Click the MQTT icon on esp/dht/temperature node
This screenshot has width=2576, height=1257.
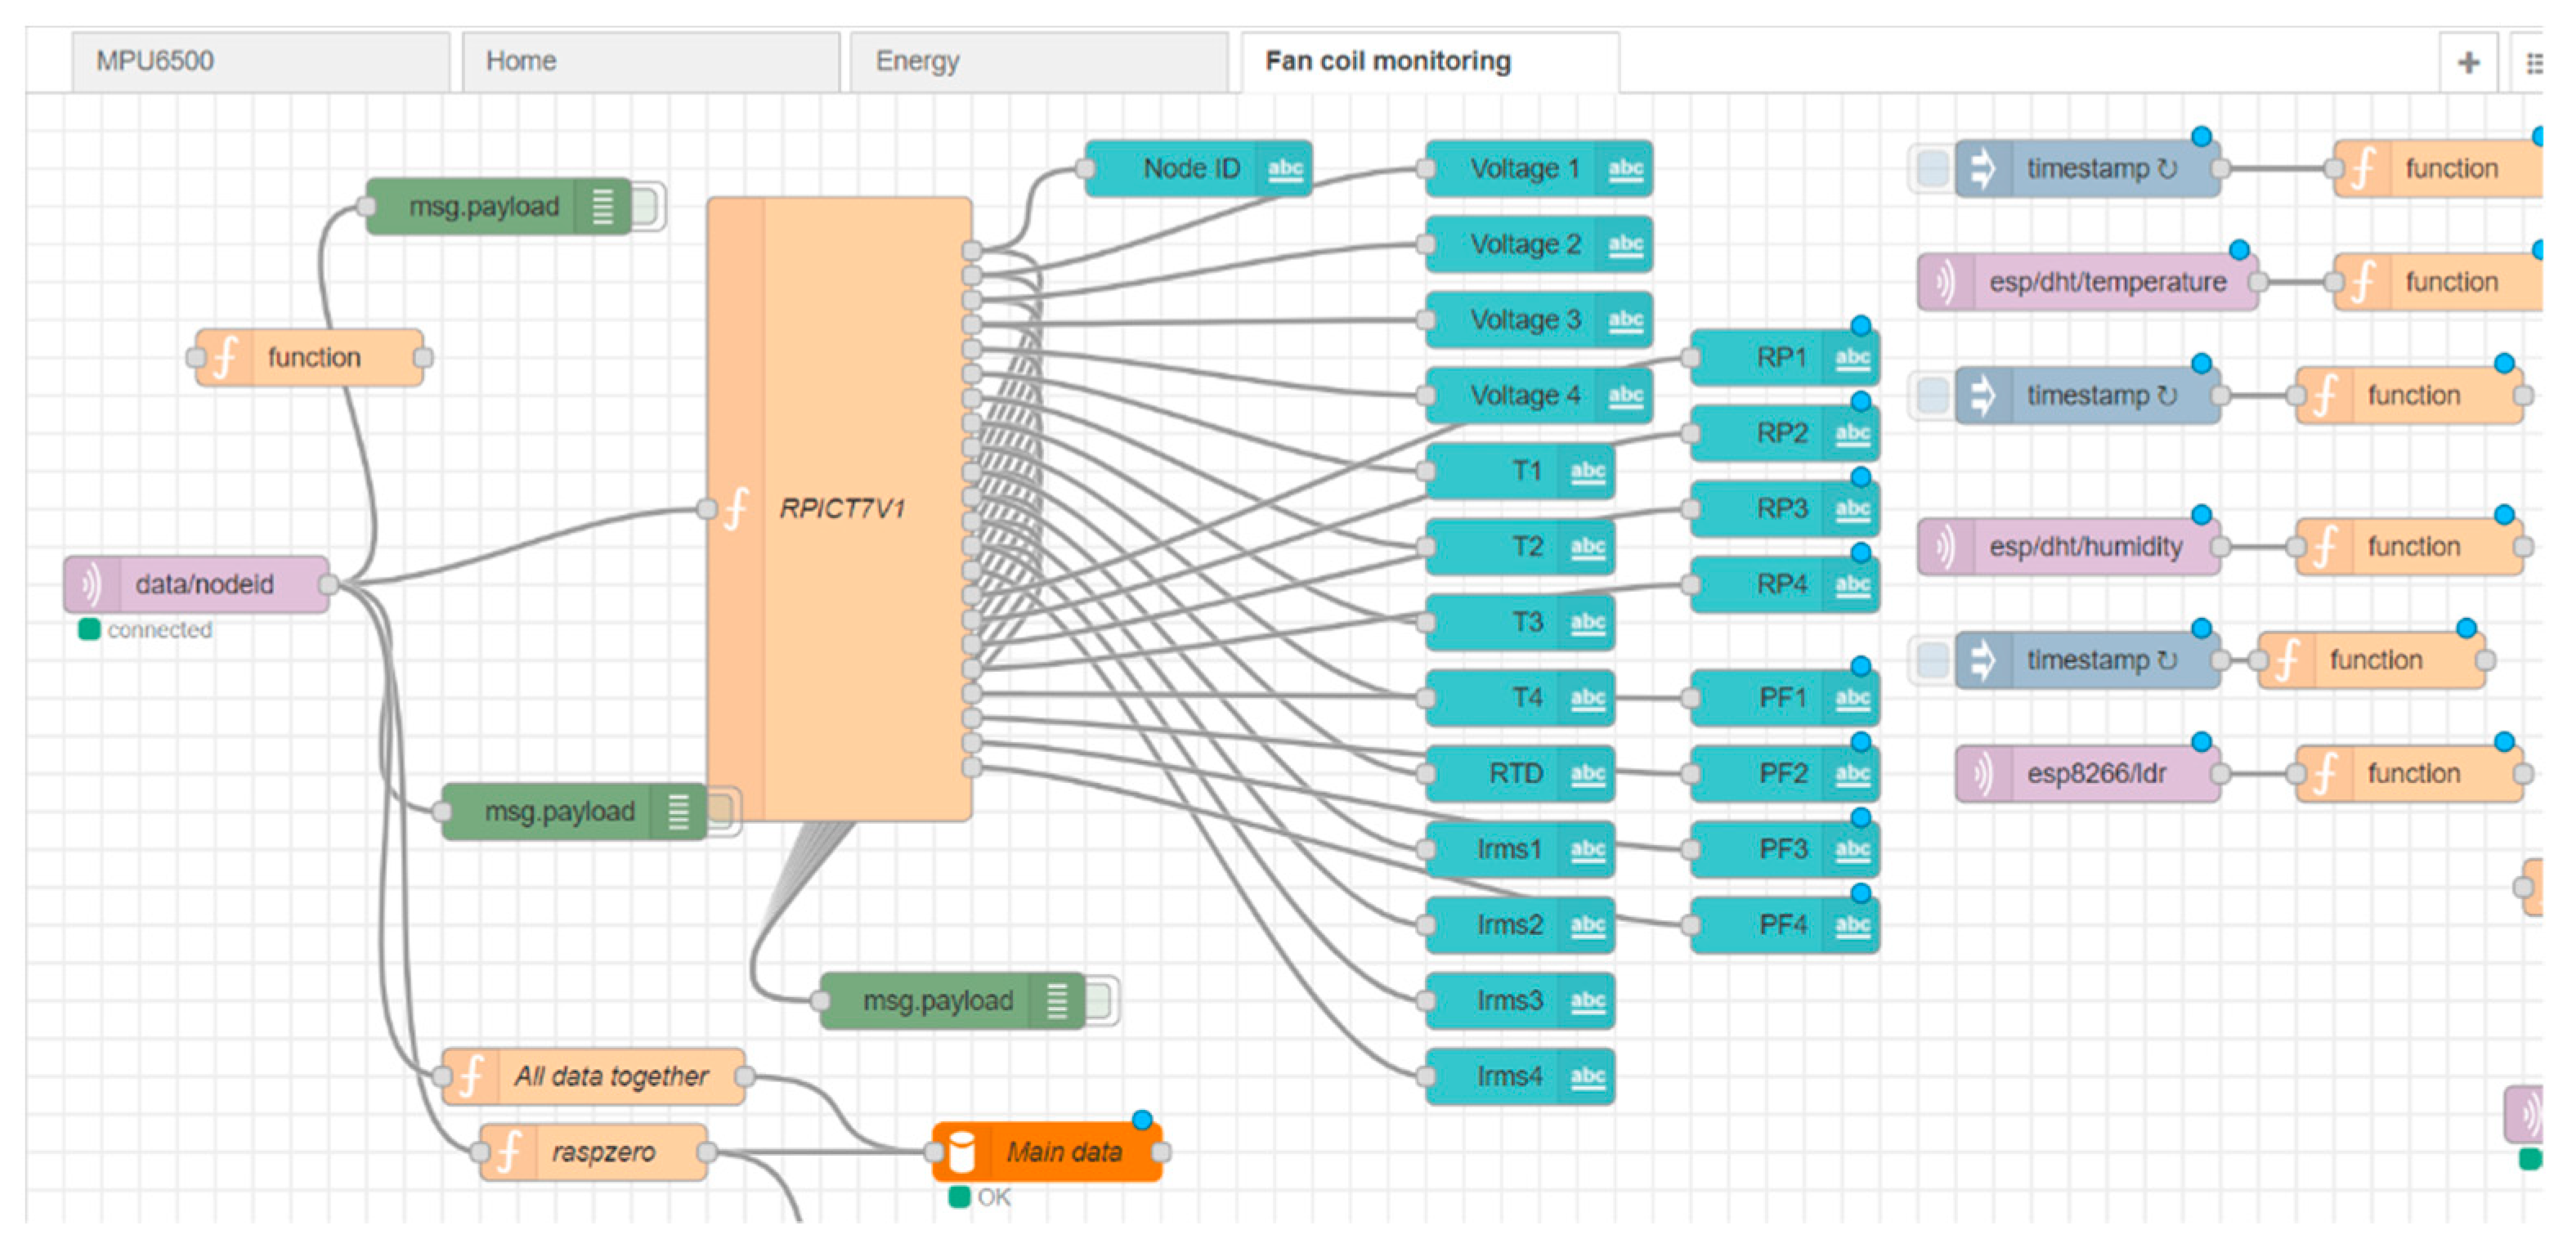coord(1944,282)
